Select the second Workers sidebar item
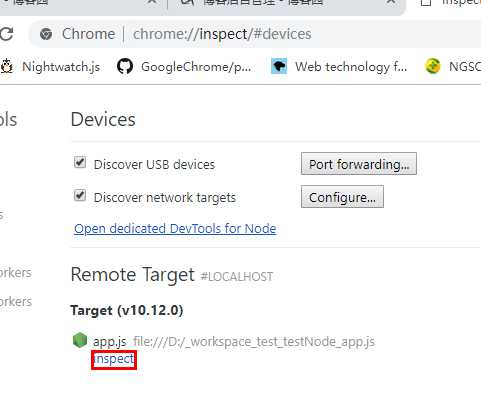The image size is (481, 409). tap(16, 301)
